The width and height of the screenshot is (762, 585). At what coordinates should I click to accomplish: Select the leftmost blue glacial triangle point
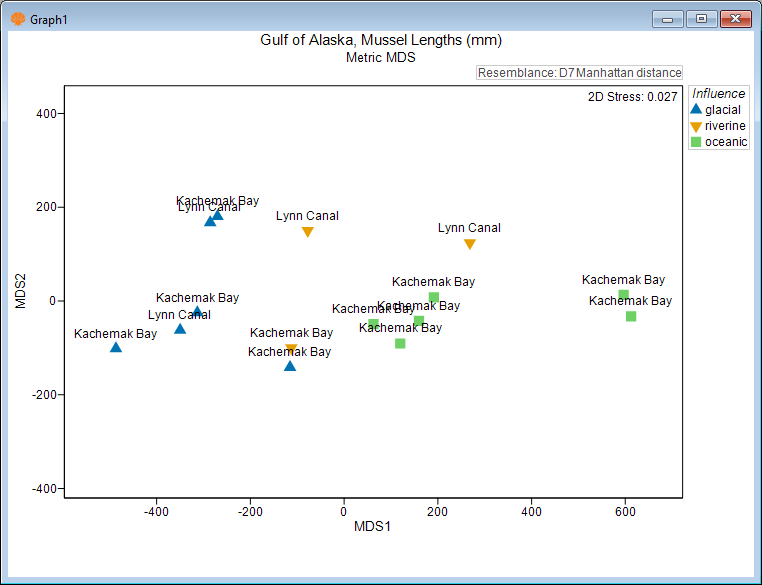(116, 347)
